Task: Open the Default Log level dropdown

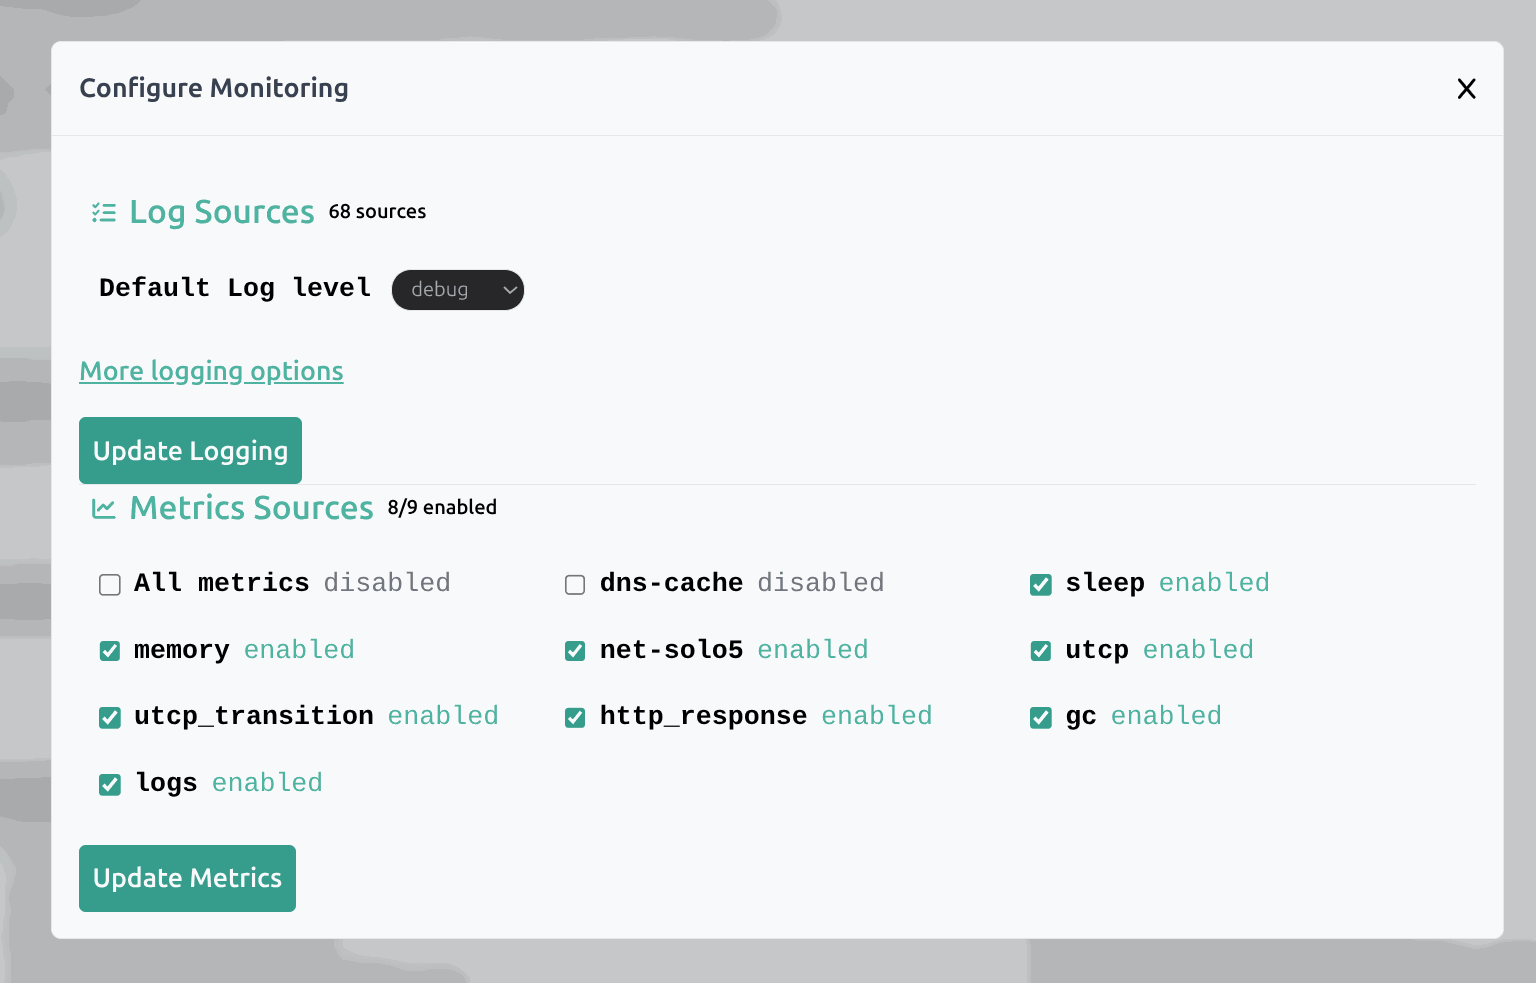Action: (x=458, y=290)
